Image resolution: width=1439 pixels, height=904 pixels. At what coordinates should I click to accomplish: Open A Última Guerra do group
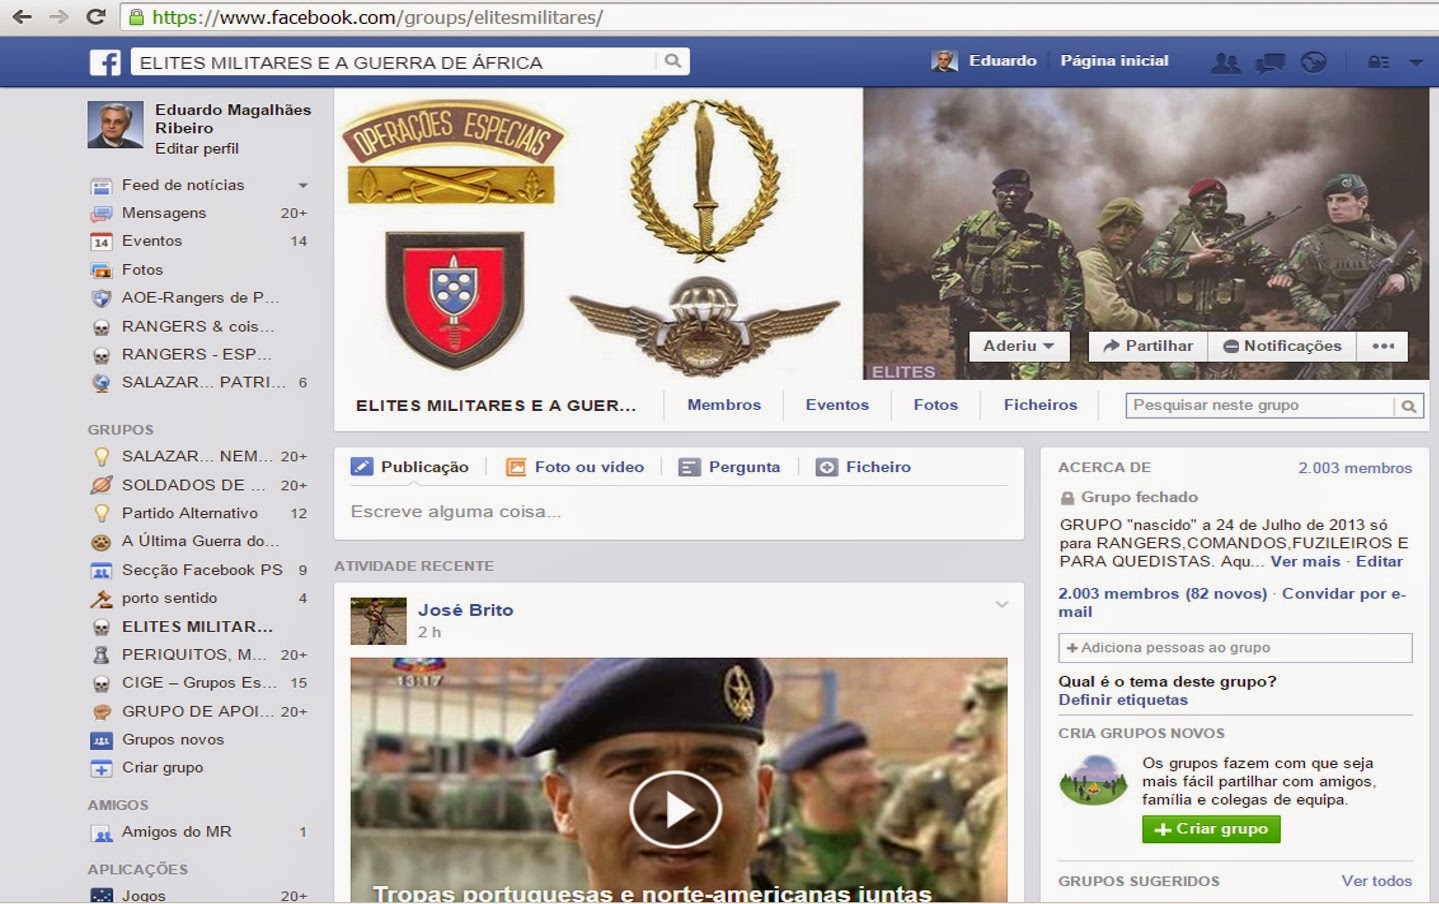point(198,541)
